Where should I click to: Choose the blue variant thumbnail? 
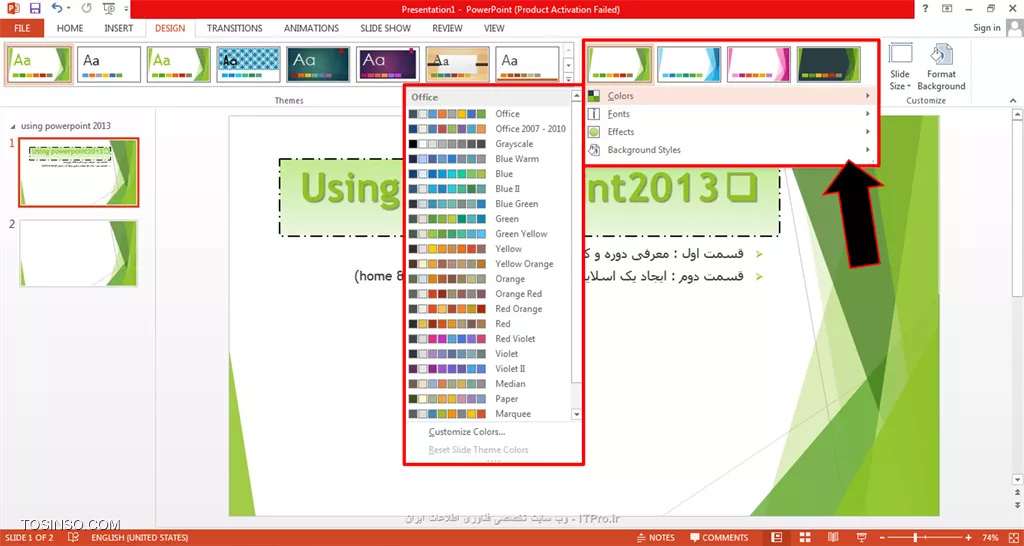[689, 64]
